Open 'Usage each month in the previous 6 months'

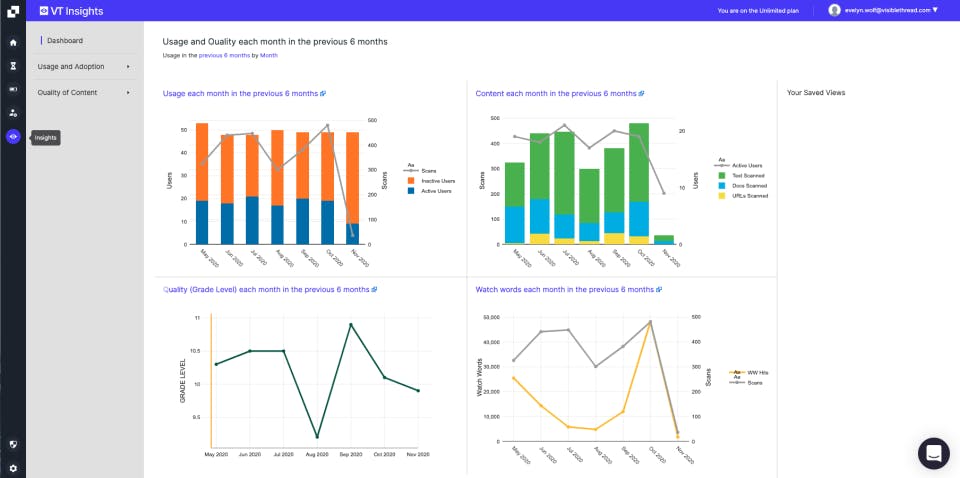coord(240,94)
